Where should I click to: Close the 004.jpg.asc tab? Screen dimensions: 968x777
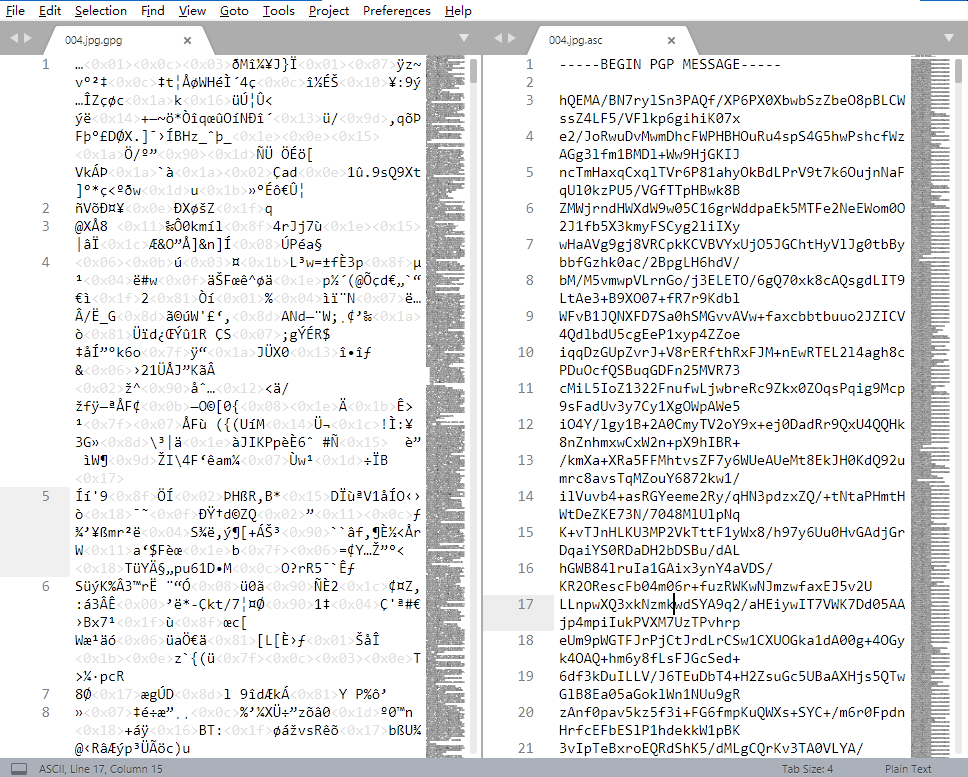[x=671, y=40]
